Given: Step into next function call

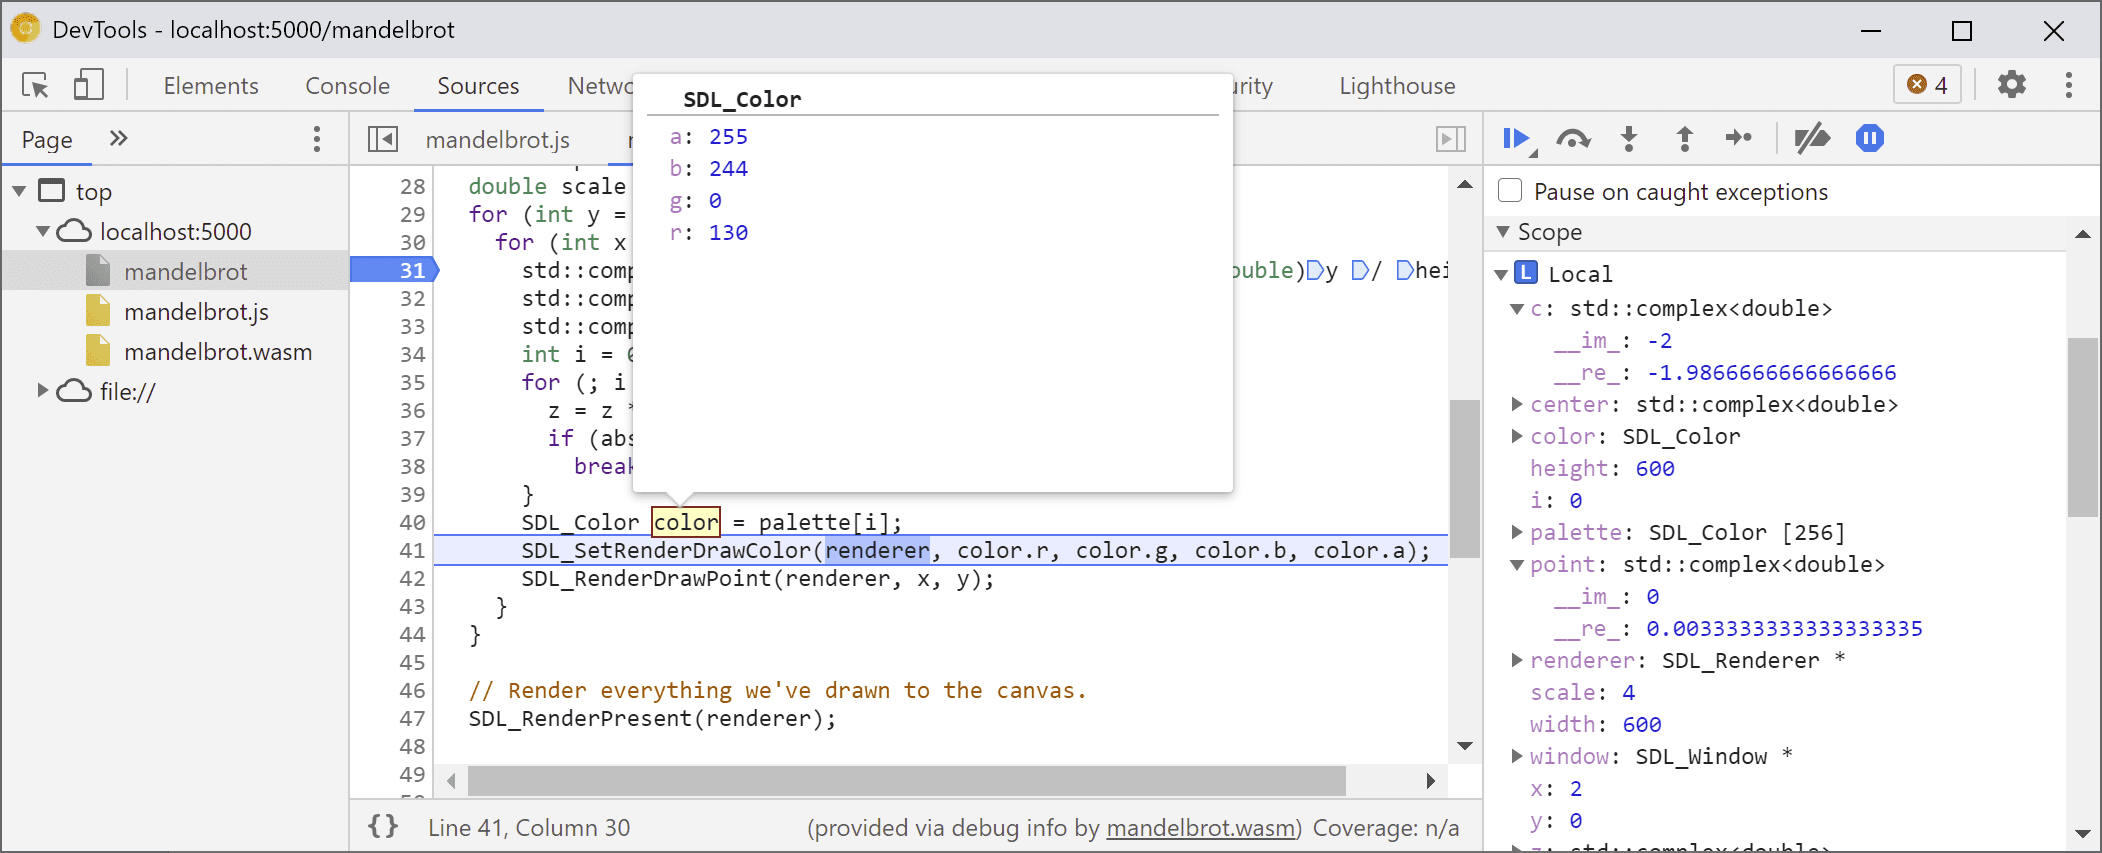Looking at the screenshot, I should pyautogui.click(x=1629, y=139).
